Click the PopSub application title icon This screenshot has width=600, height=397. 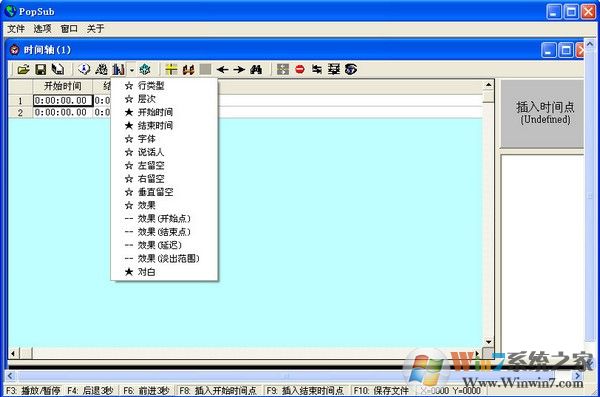(10, 11)
